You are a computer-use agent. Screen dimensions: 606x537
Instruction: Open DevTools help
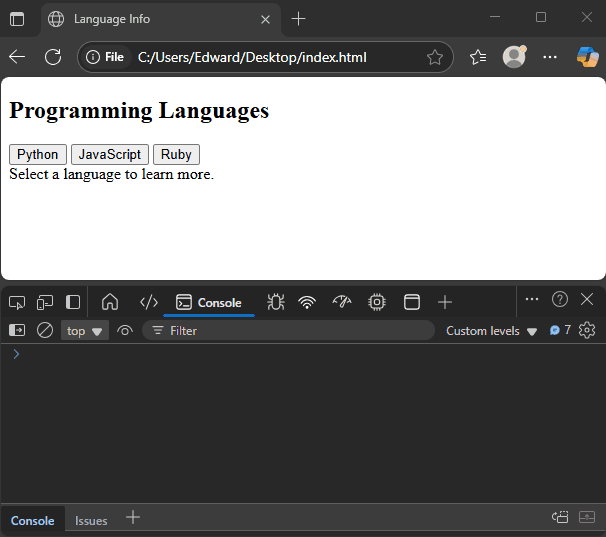tap(560, 299)
